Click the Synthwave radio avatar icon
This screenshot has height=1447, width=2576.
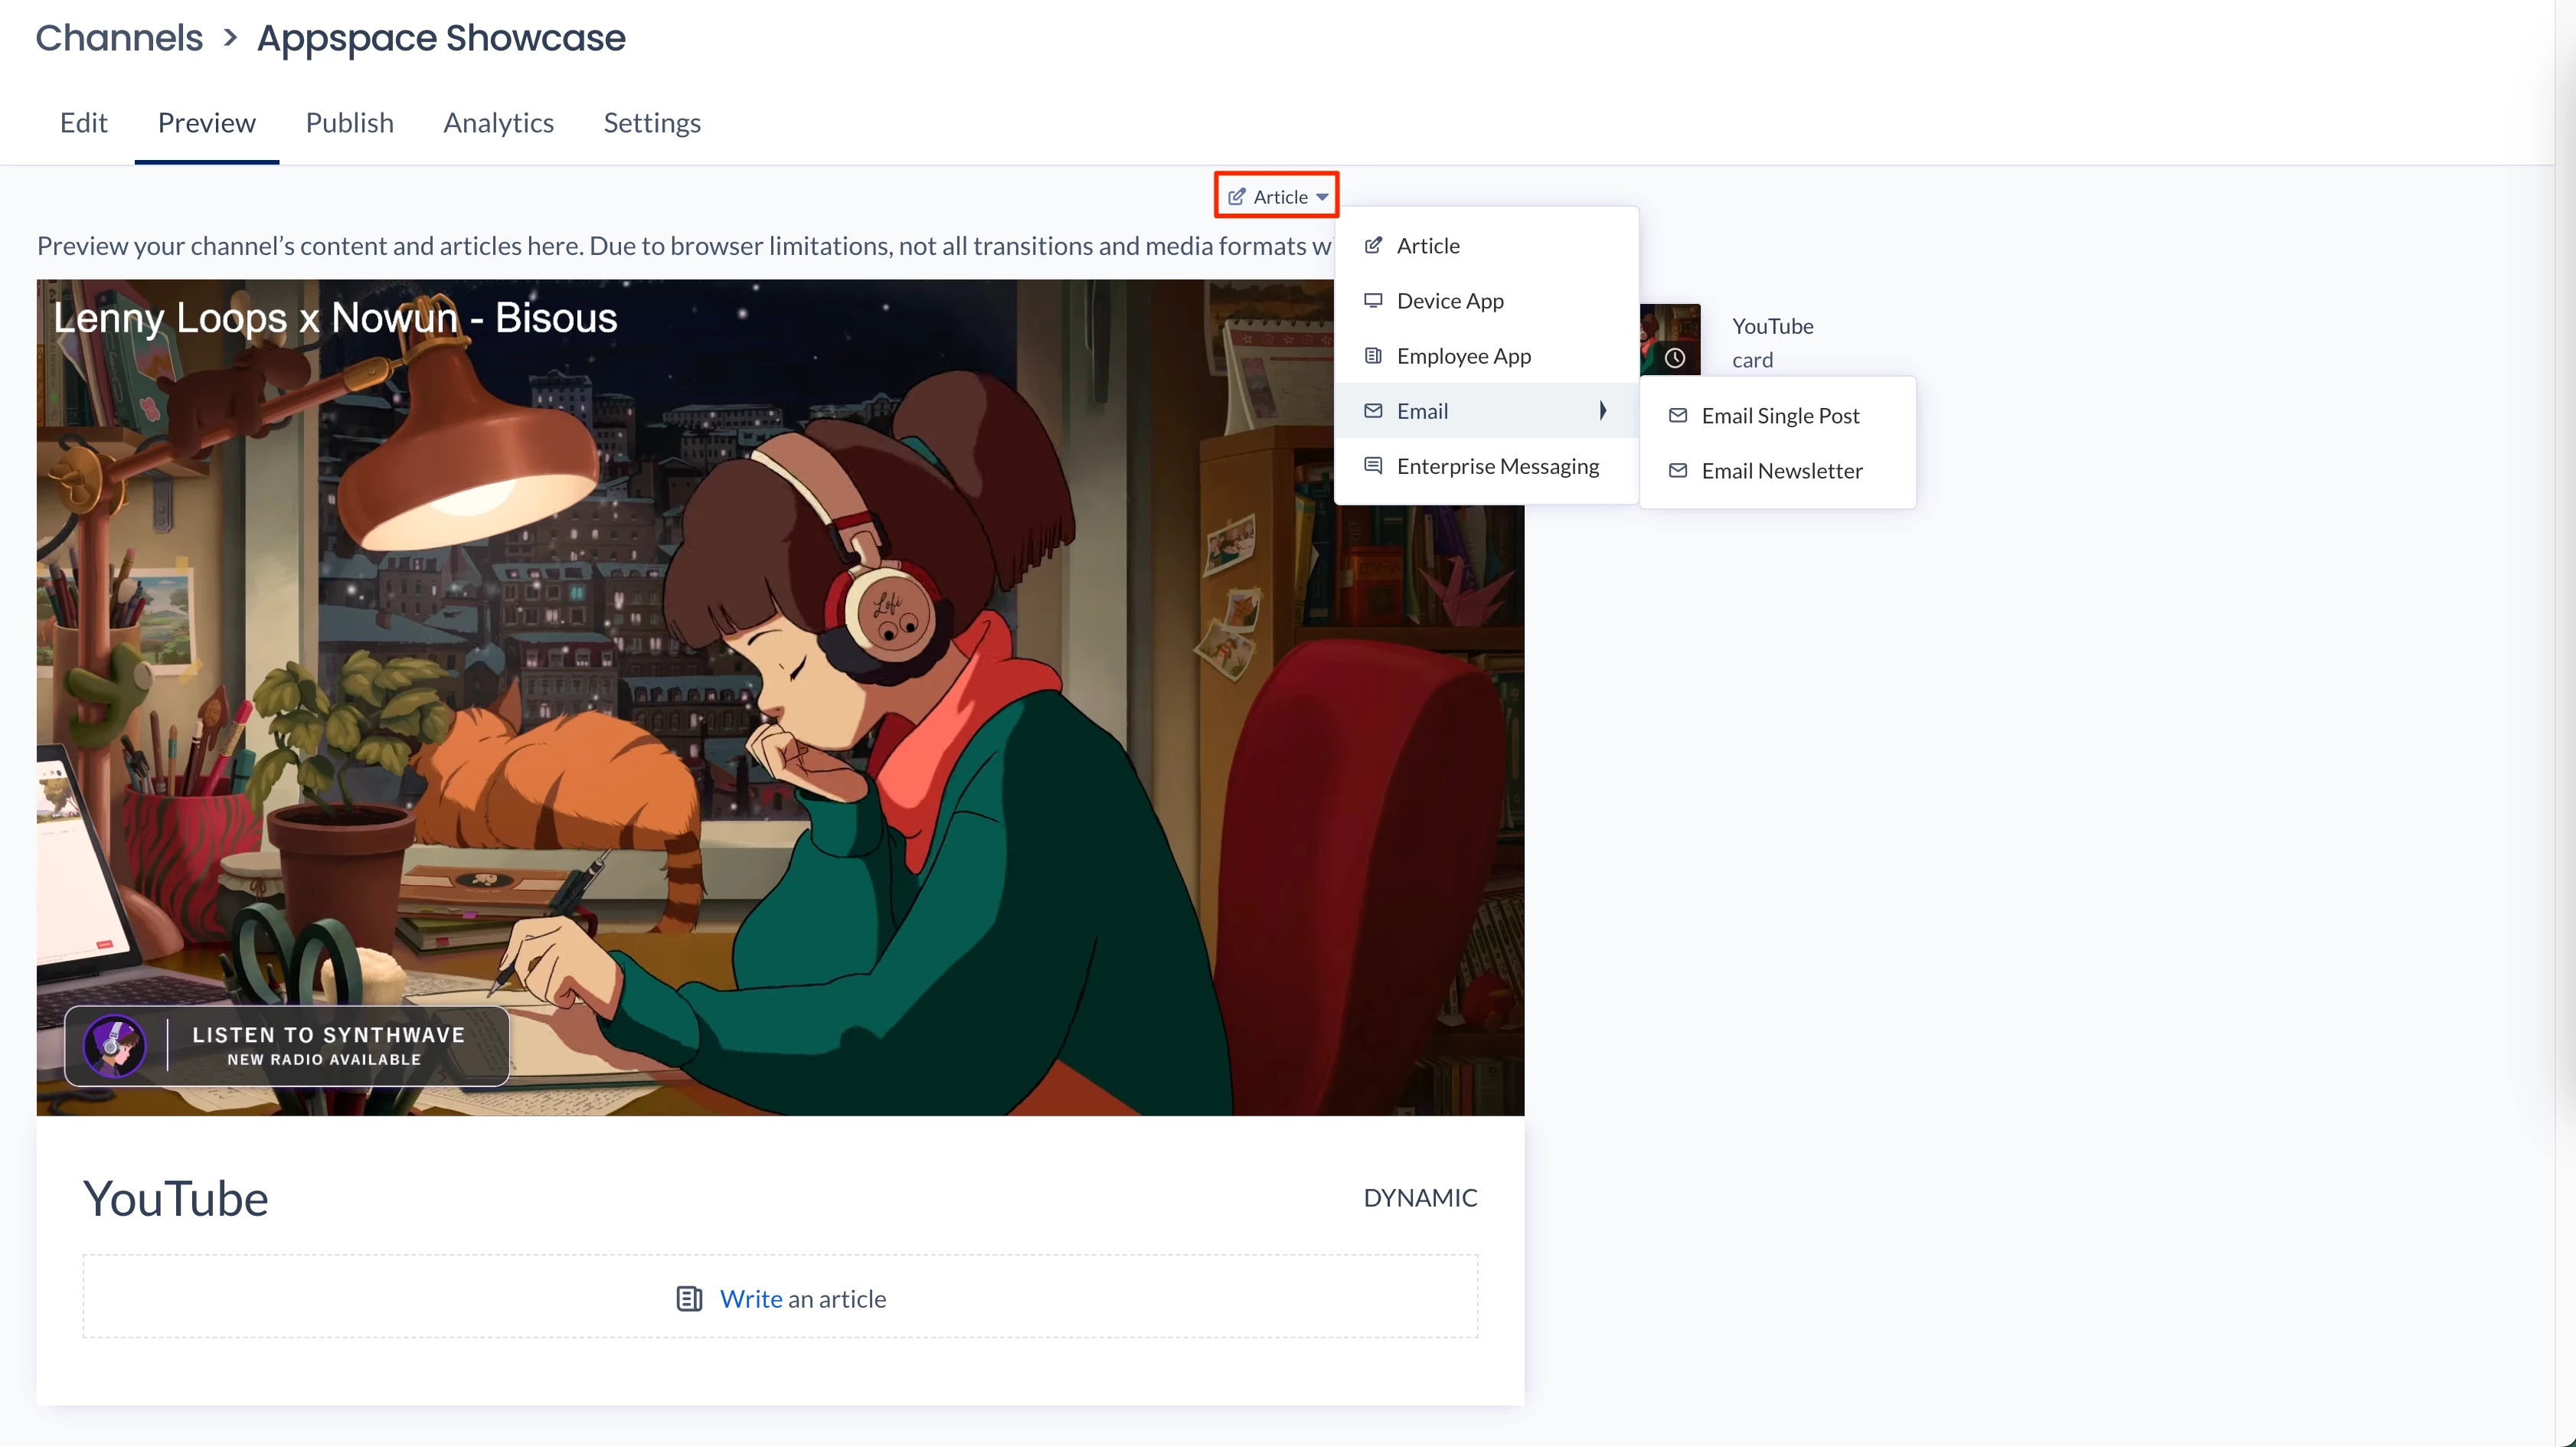[x=115, y=1046]
